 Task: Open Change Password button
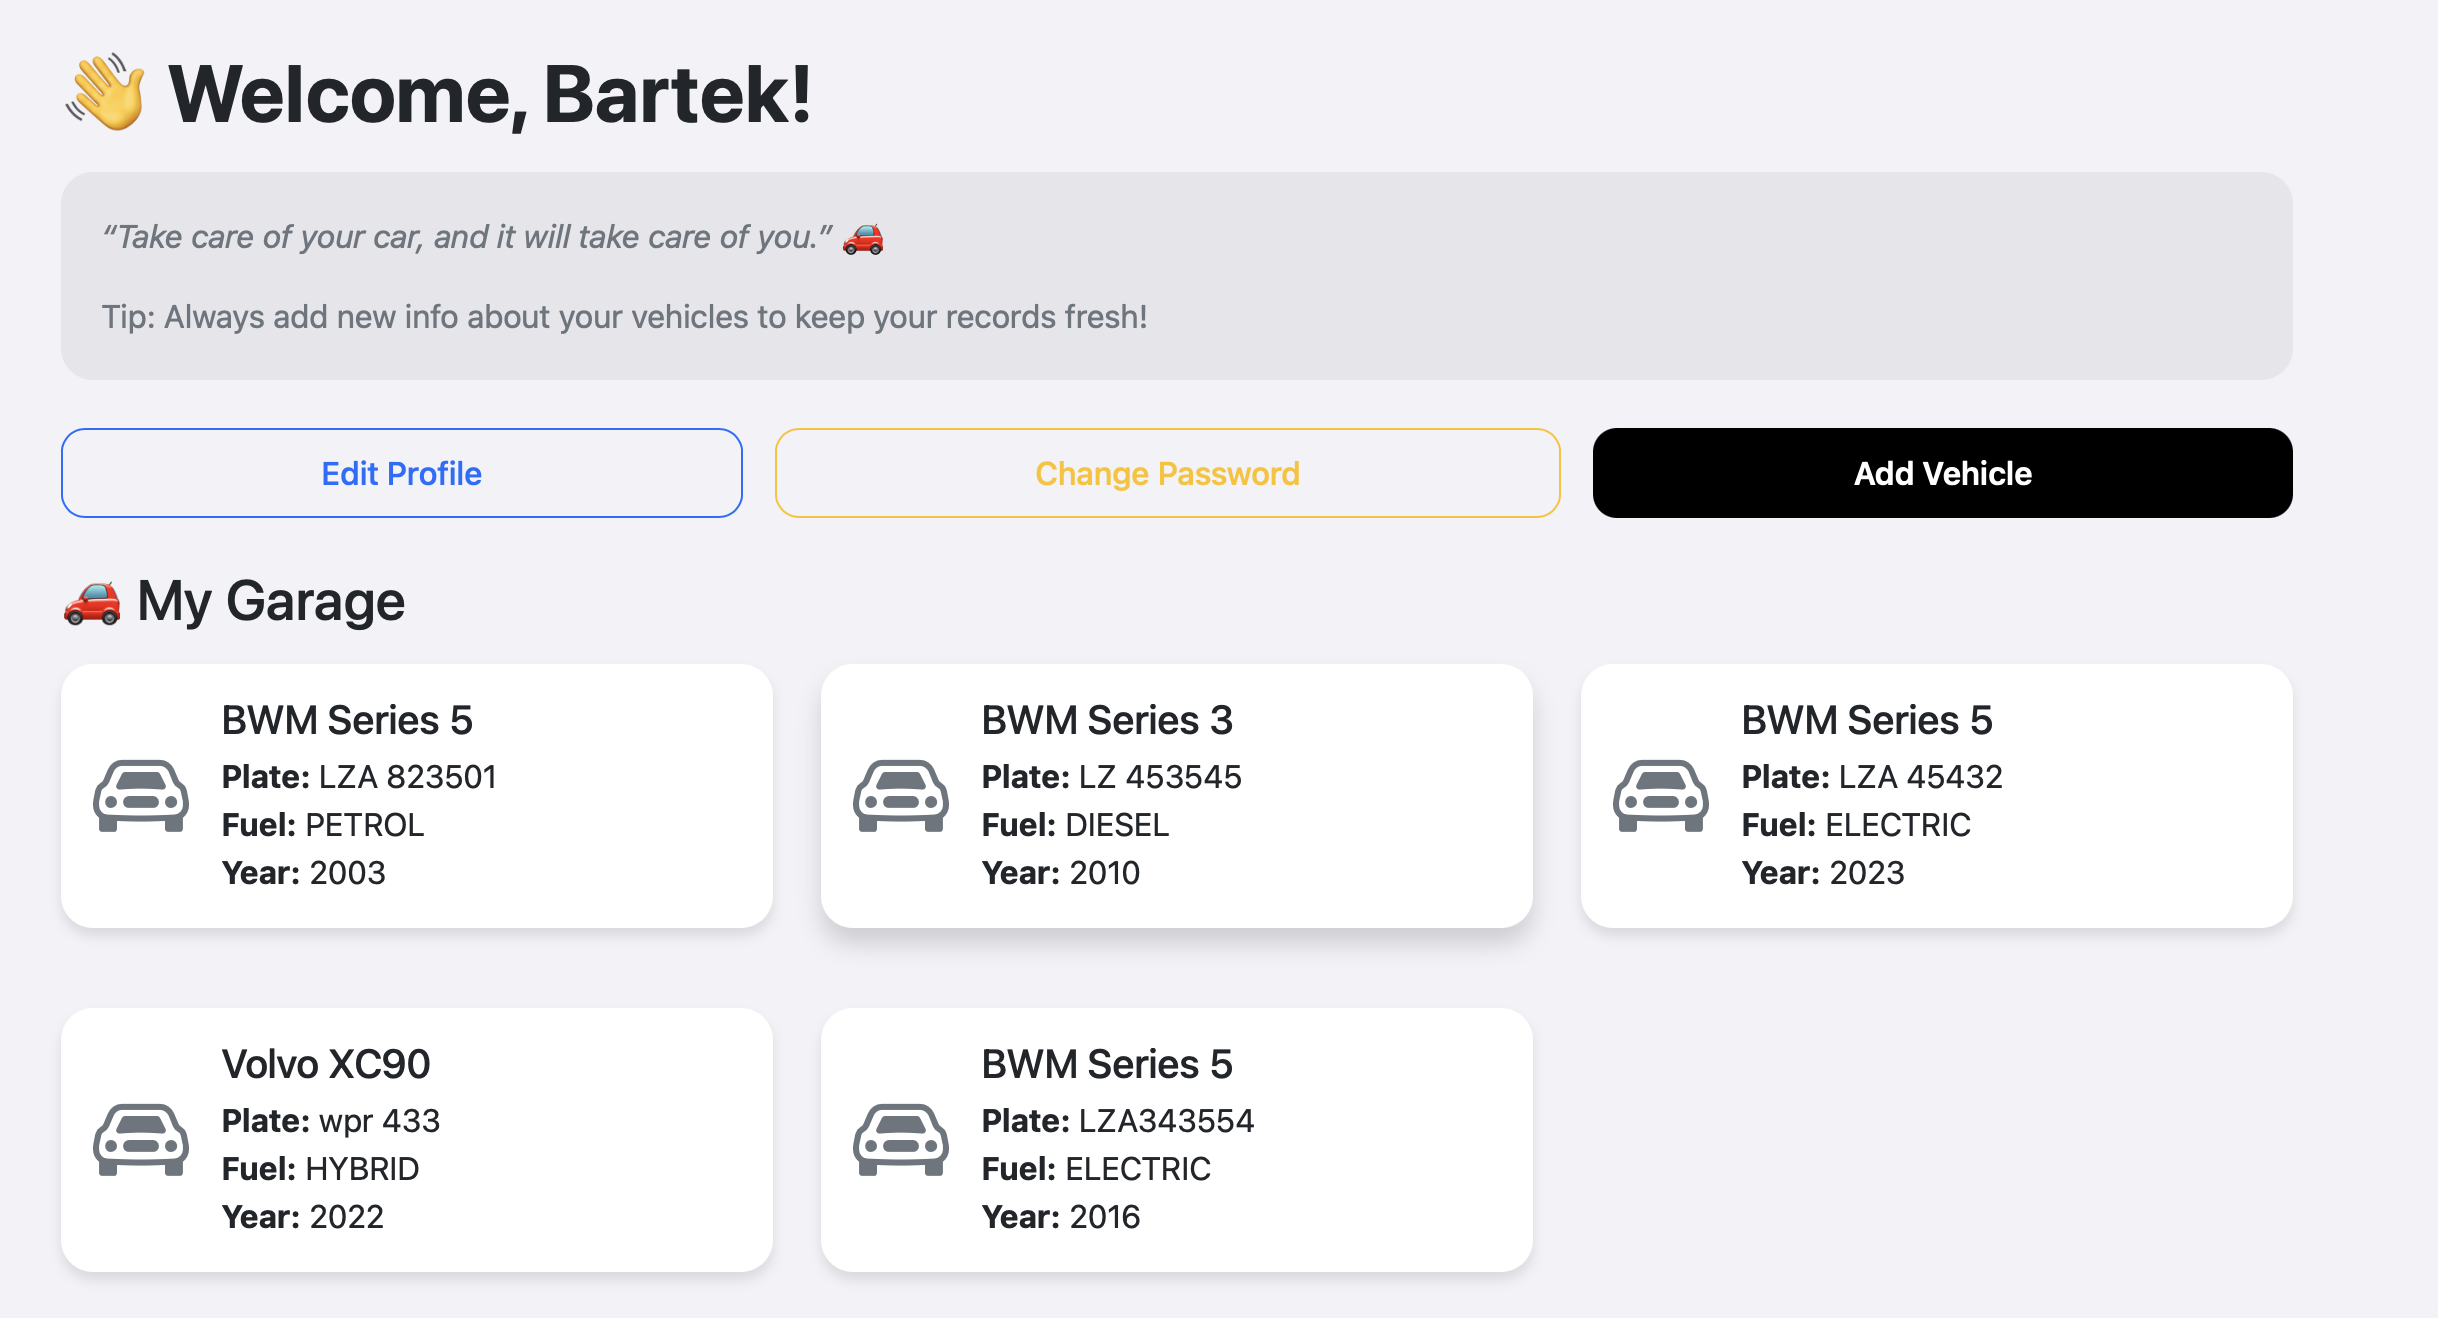click(x=1168, y=473)
